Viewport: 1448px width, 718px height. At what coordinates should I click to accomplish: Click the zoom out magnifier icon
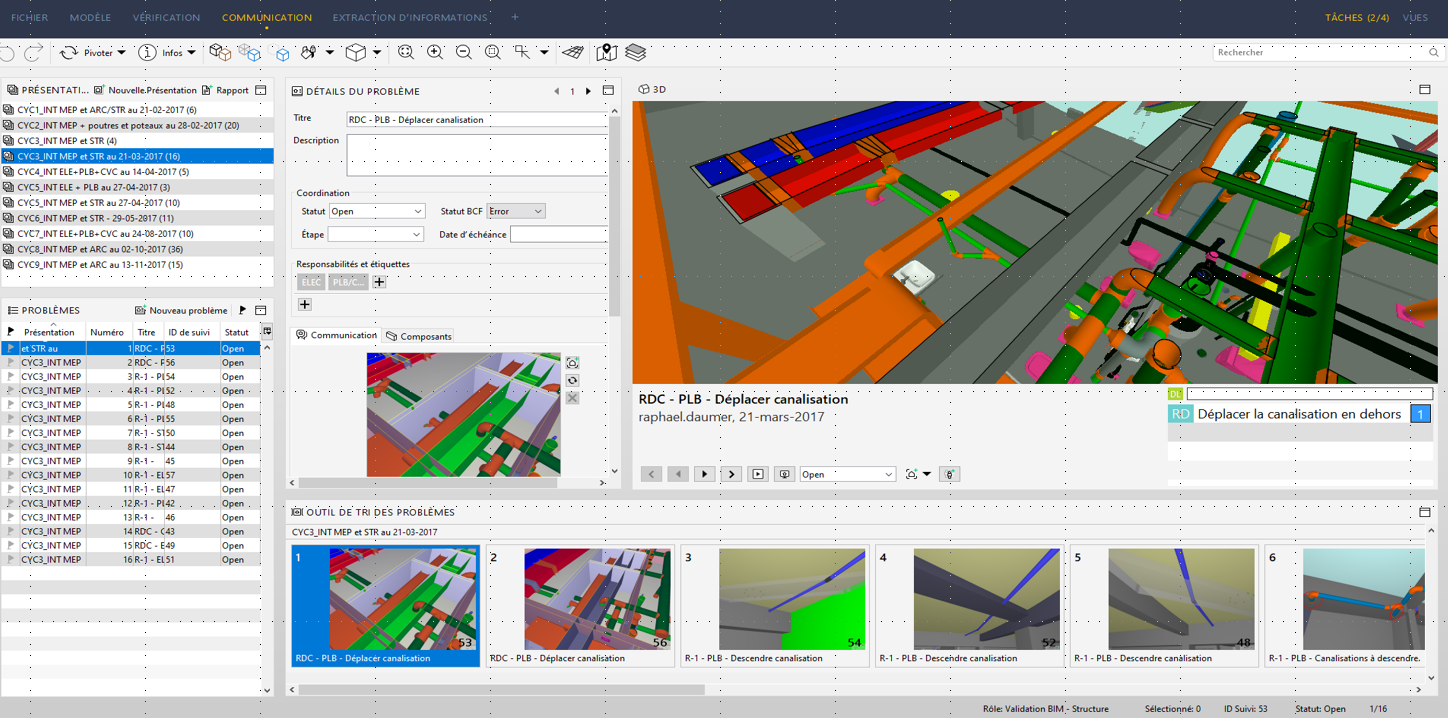(464, 53)
